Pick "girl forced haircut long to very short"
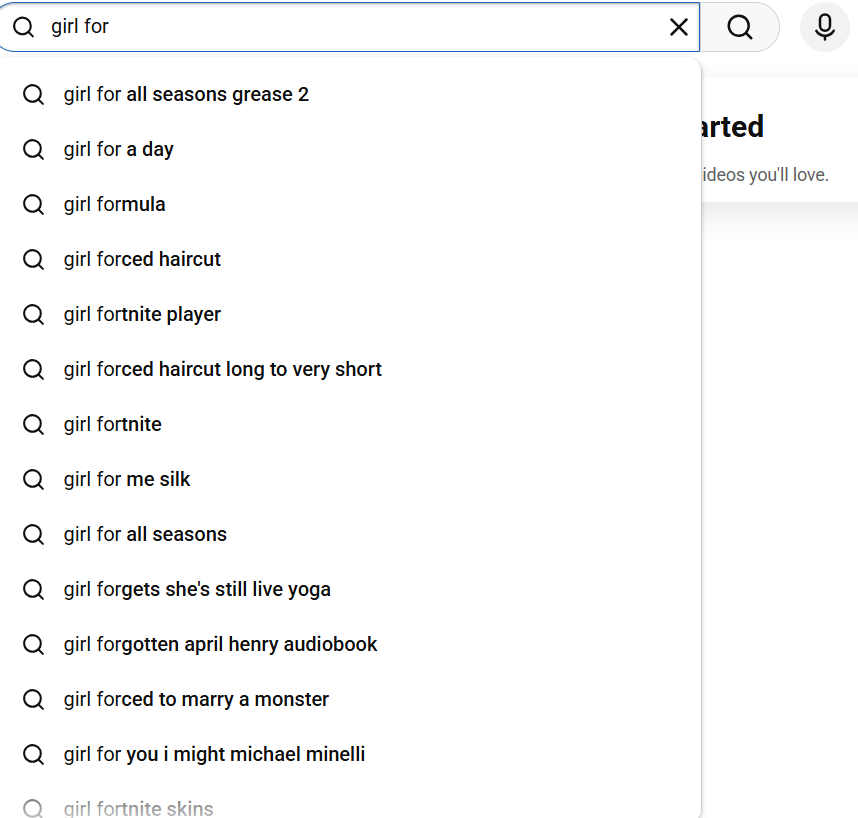Screen dimensions: 858x818 [x=222, y=369]
